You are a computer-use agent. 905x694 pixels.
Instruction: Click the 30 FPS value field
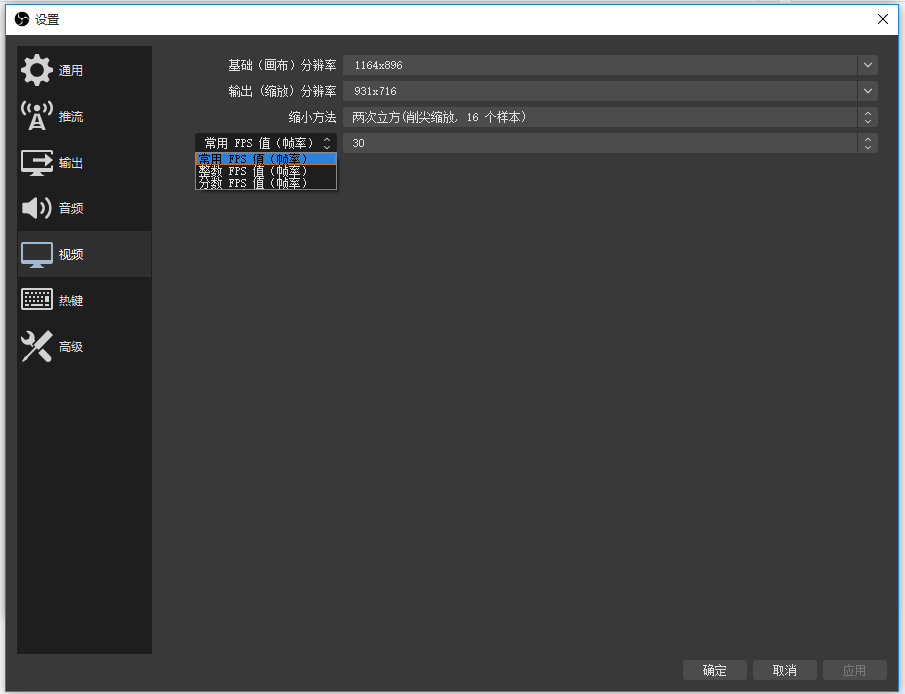600,143
